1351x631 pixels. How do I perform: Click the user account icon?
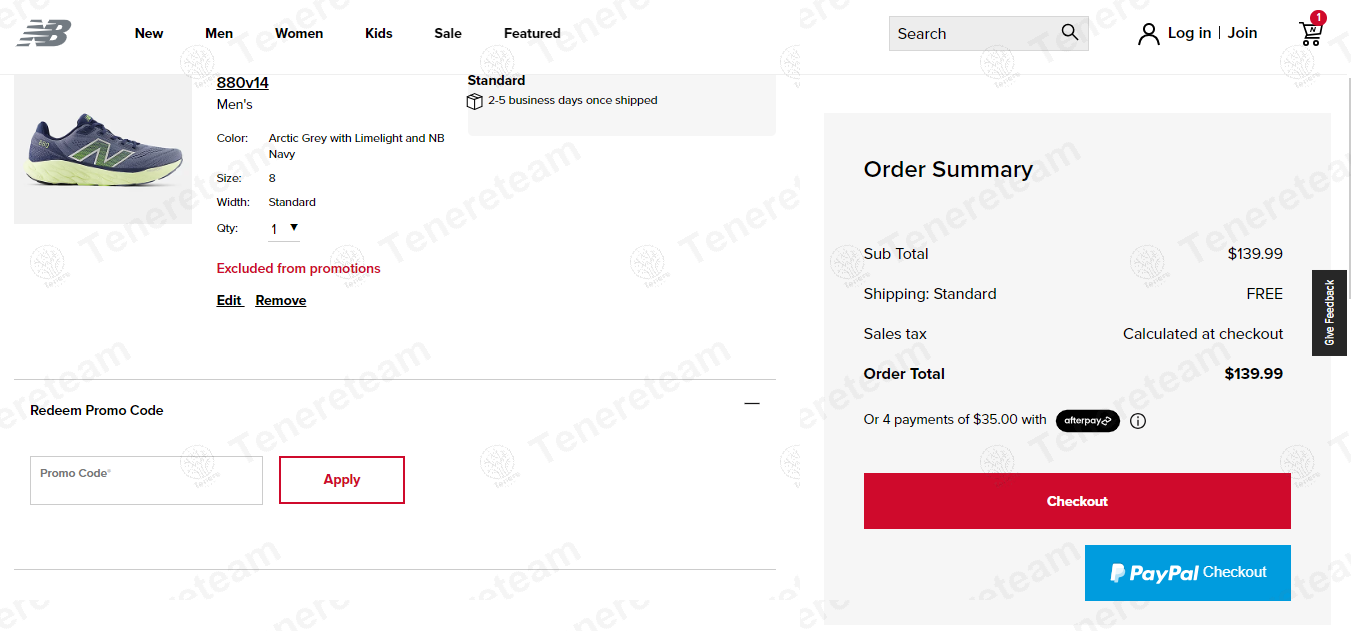click(x=1149, y=34)
